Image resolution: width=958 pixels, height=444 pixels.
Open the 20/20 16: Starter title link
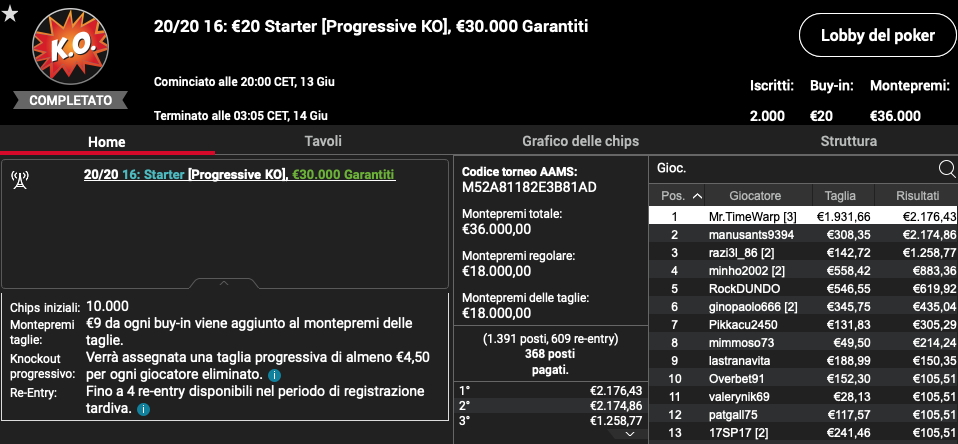pyautogui.click(x=240, y=175)
